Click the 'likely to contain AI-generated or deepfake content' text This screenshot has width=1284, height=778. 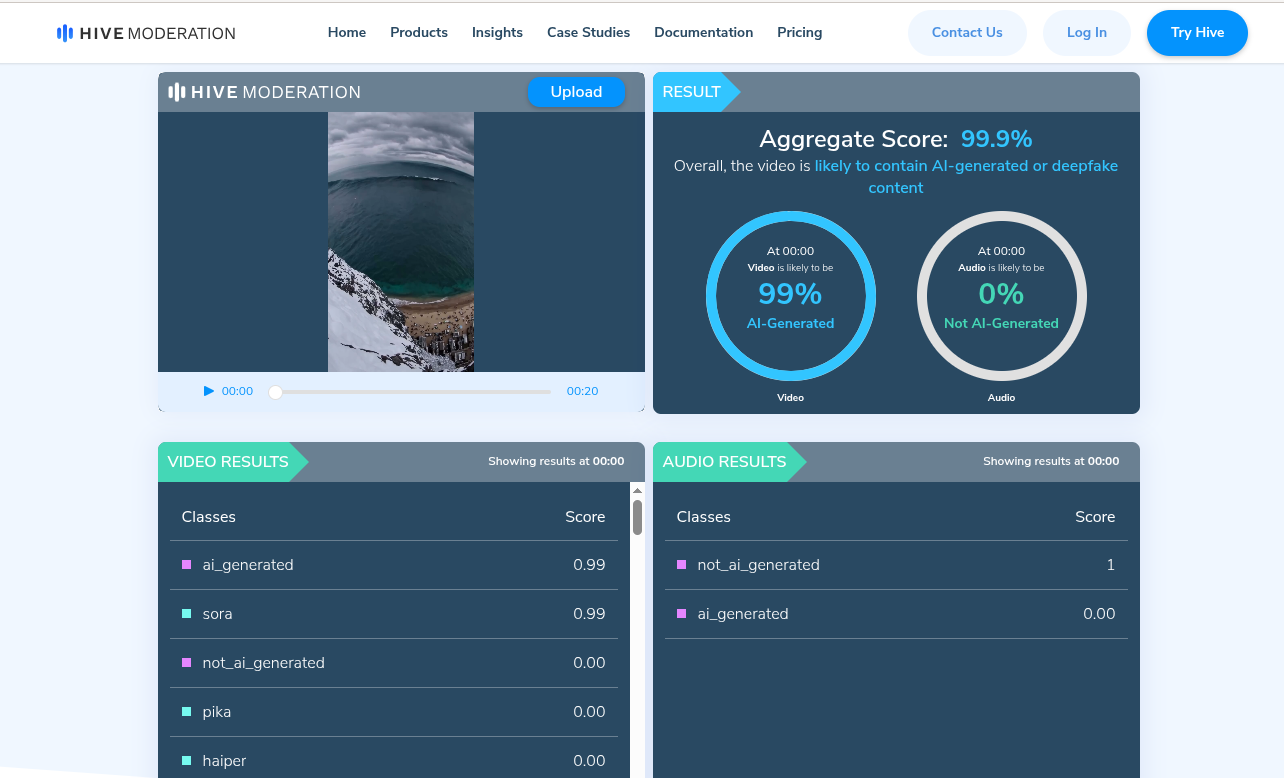click(x=966, y=177)
